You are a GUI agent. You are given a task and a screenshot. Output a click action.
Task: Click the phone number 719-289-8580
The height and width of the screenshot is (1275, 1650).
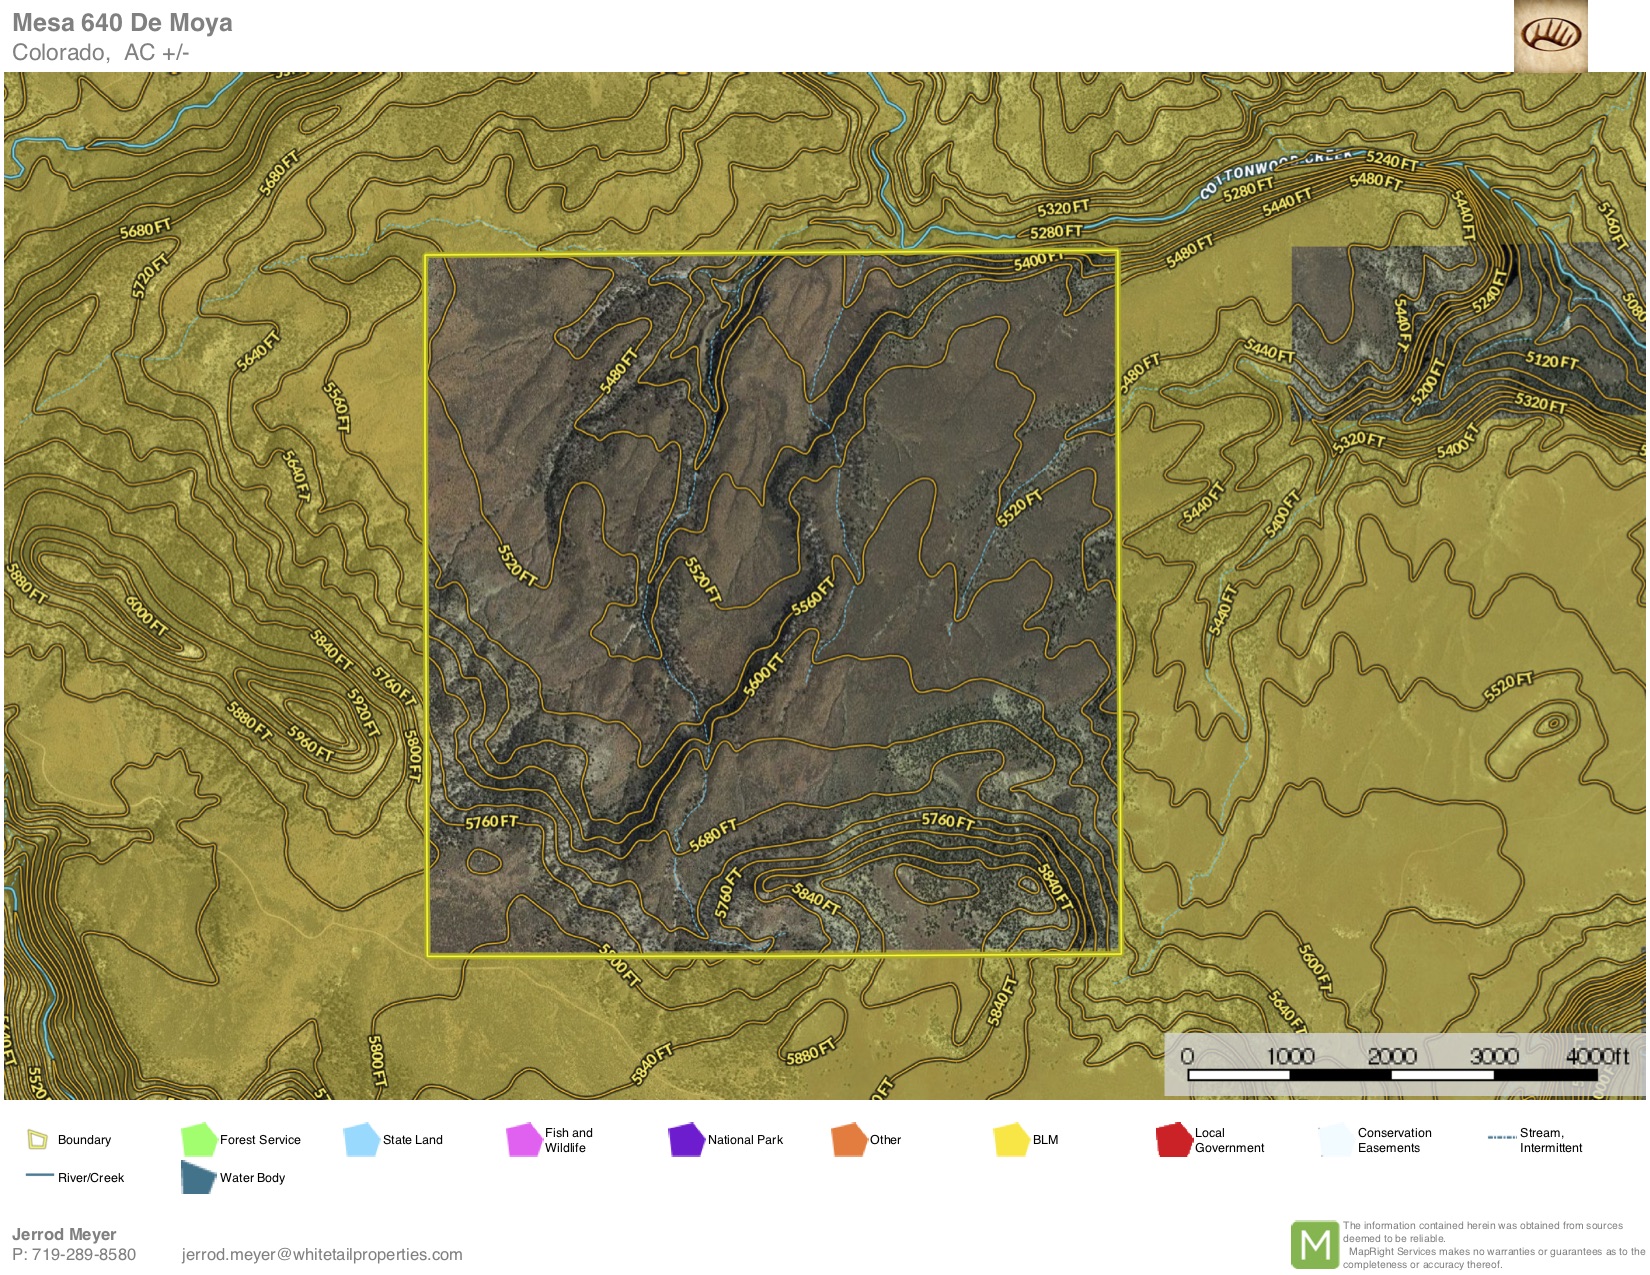(x=84, y=1254)
